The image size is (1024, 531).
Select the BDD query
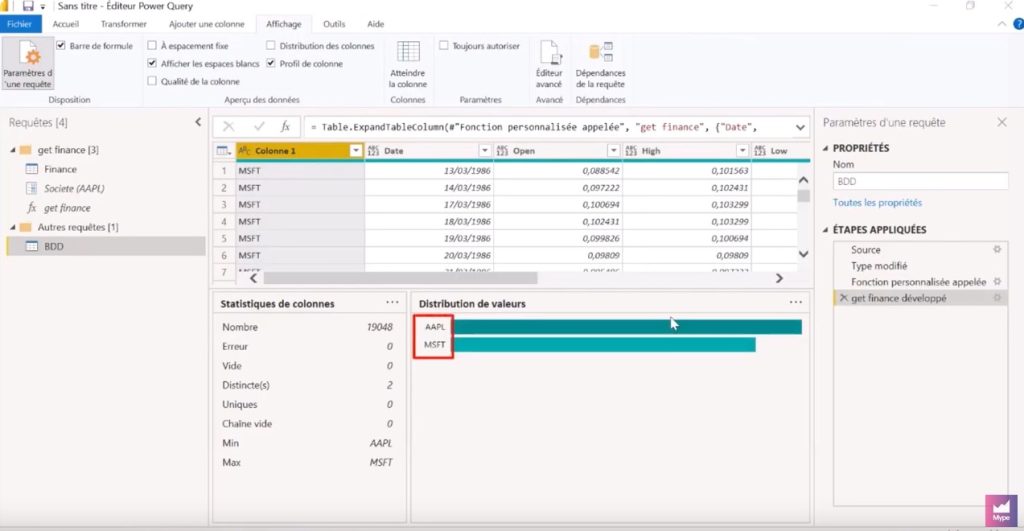[x=106, y=246]
